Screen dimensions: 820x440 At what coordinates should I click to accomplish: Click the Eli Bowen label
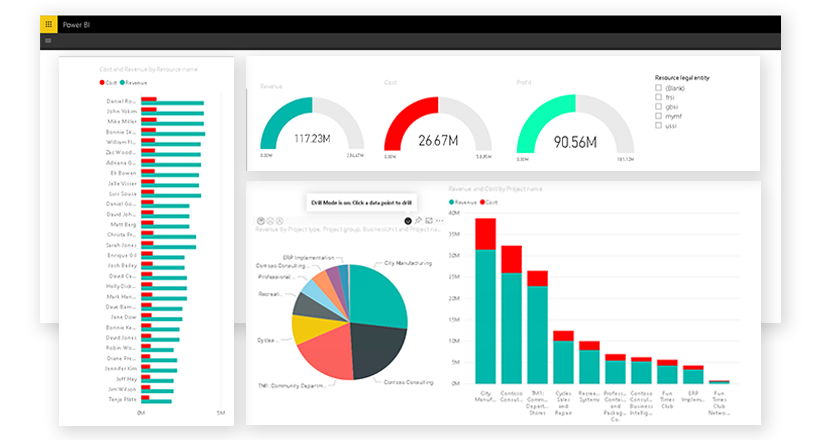(x=123, y=173)
